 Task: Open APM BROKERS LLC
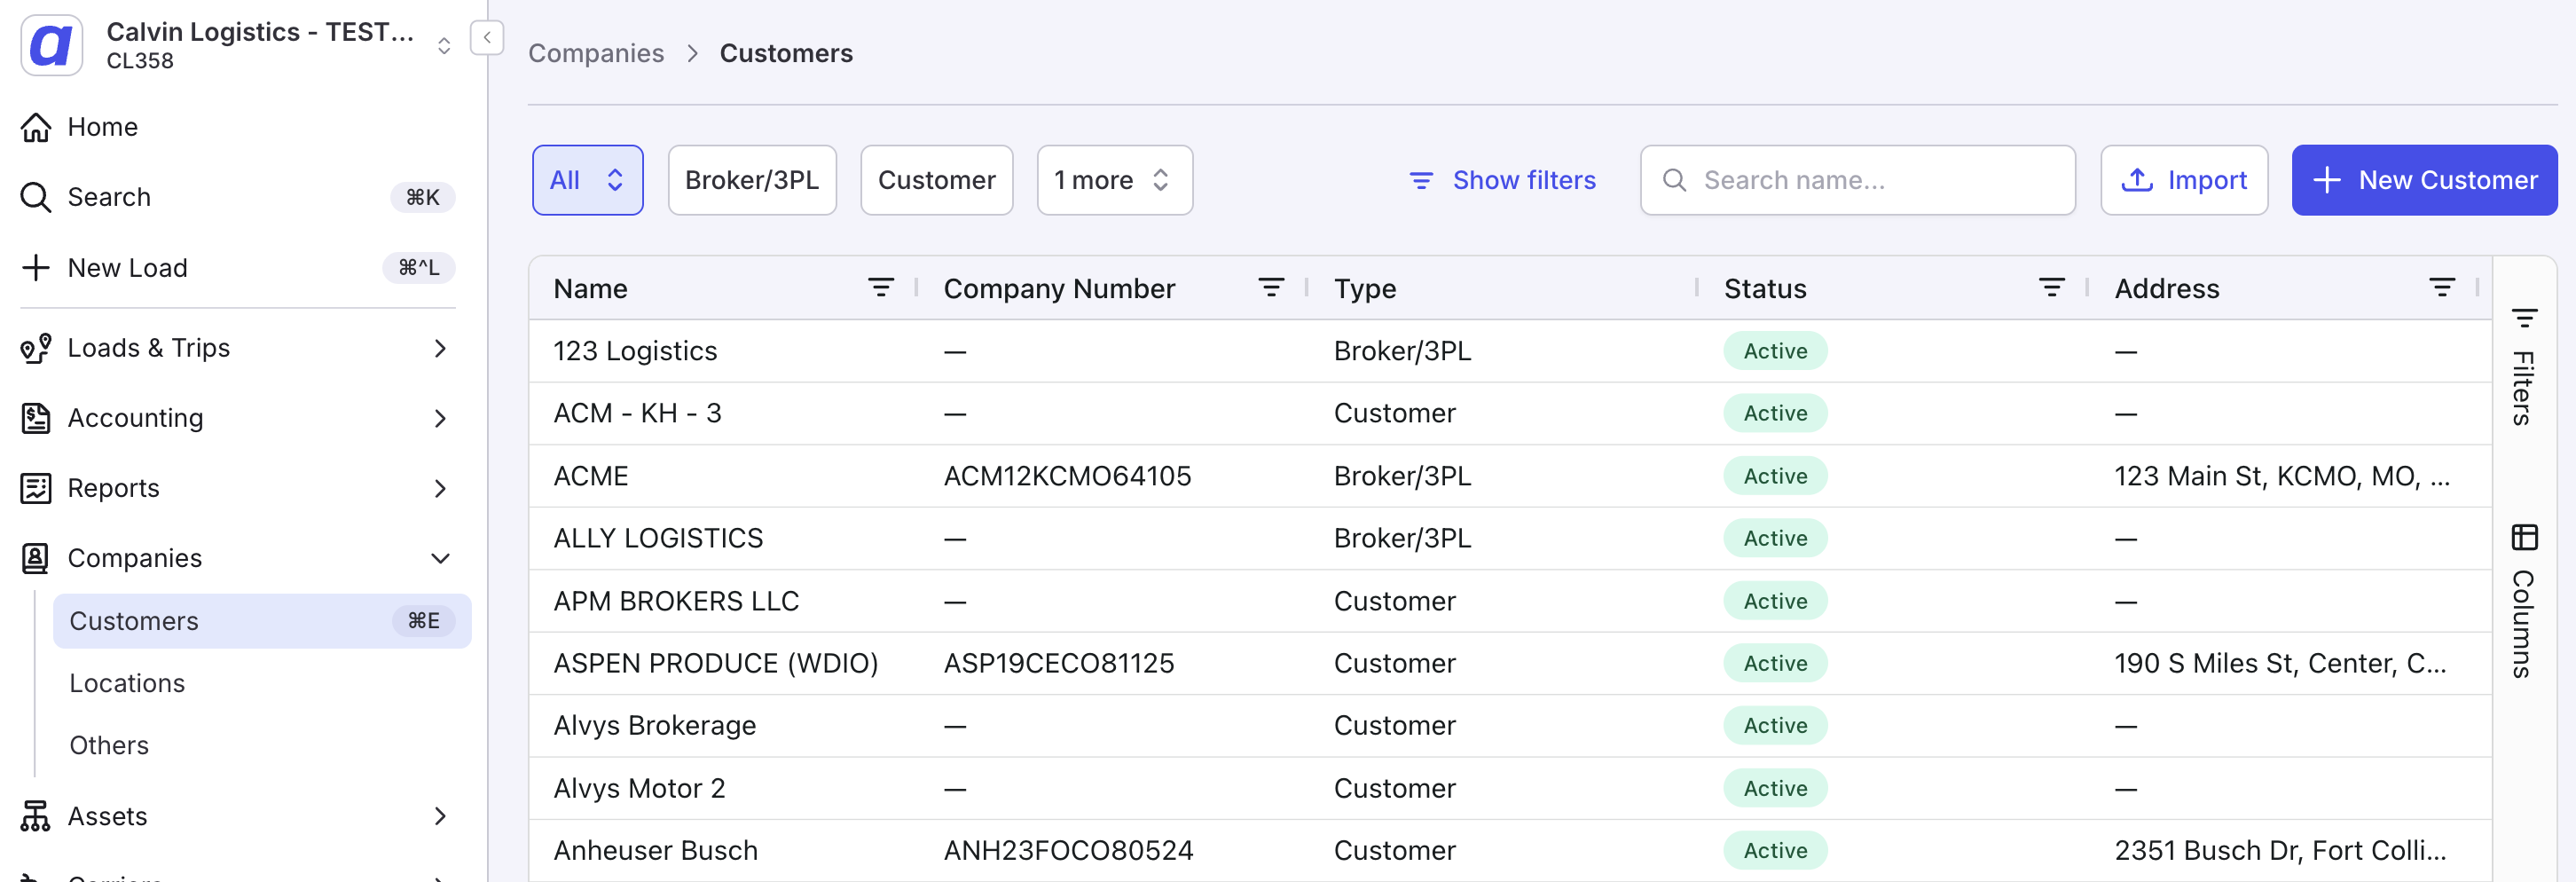point(1510,601)
